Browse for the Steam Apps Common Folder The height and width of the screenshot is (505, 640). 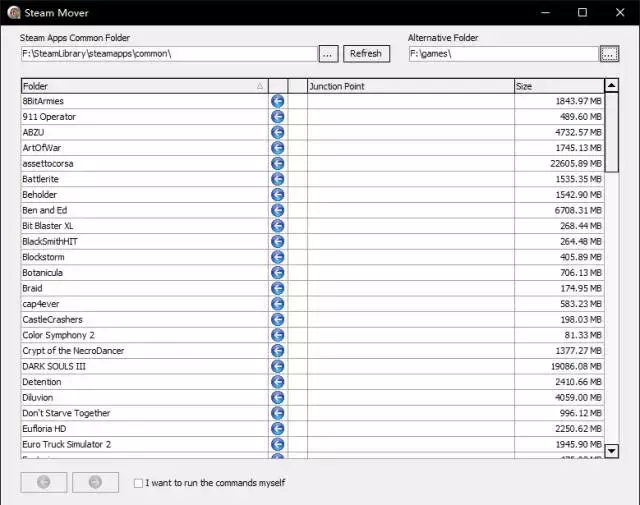(x=328, y=54)
